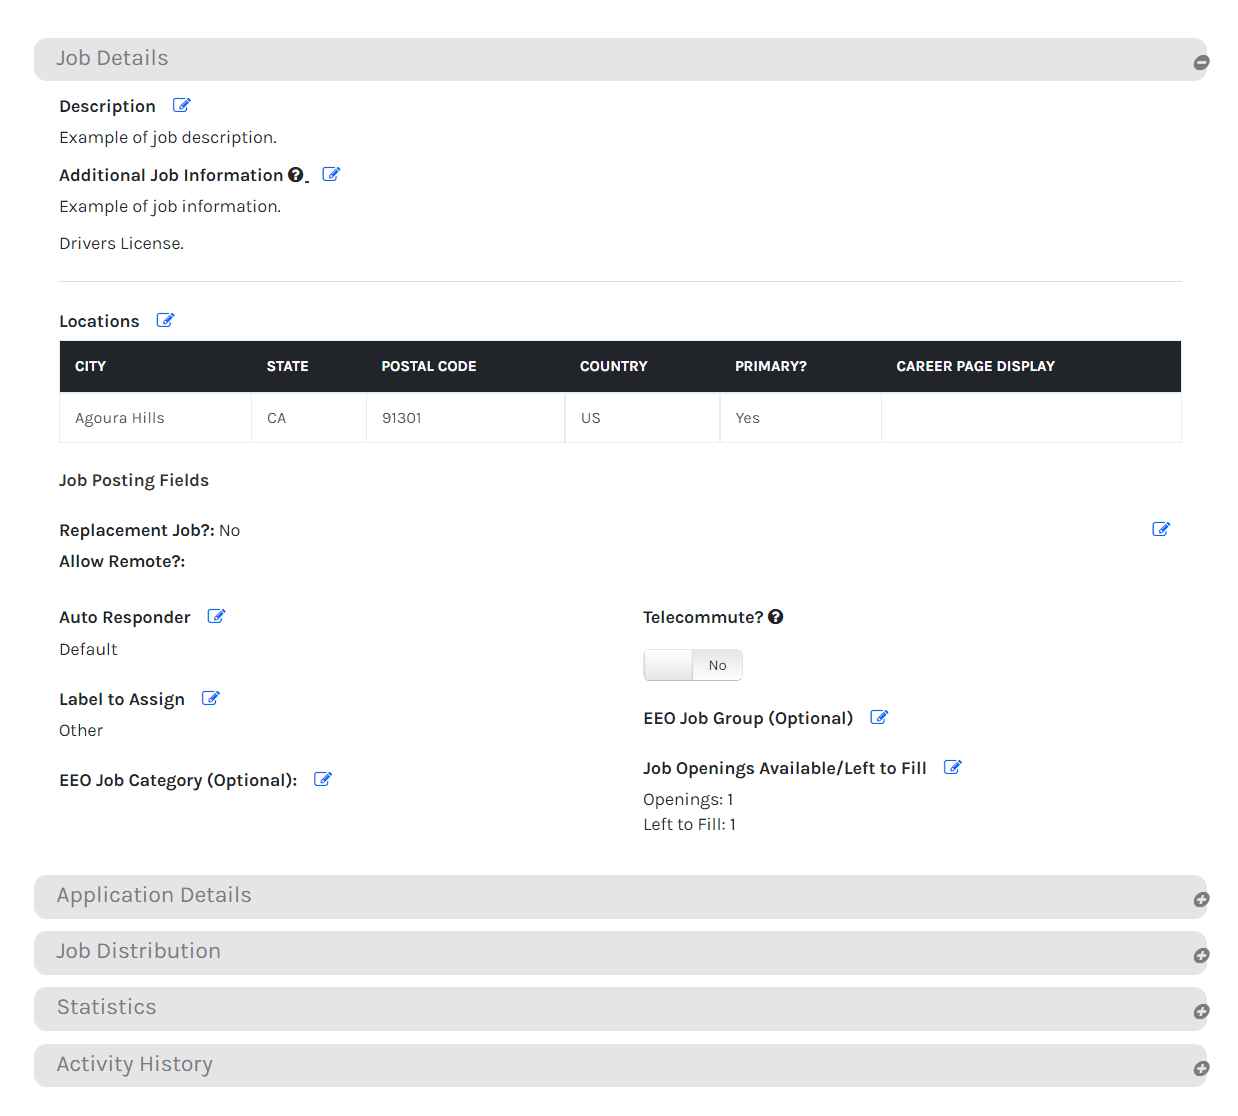The width and height of the screenshot is (1238, 1116).
Task: Collapse the Job Details section
Action: (x=1201, y=62)
